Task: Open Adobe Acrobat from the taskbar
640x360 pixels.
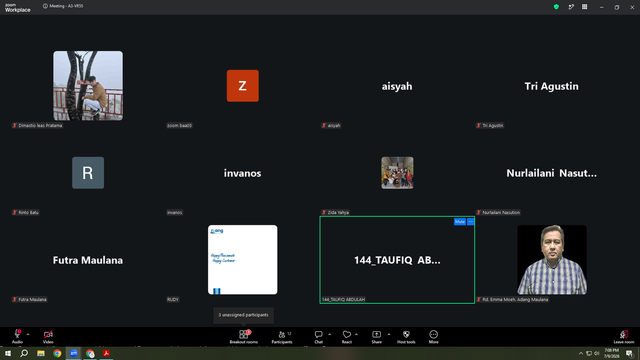Action: coord(106,353)
